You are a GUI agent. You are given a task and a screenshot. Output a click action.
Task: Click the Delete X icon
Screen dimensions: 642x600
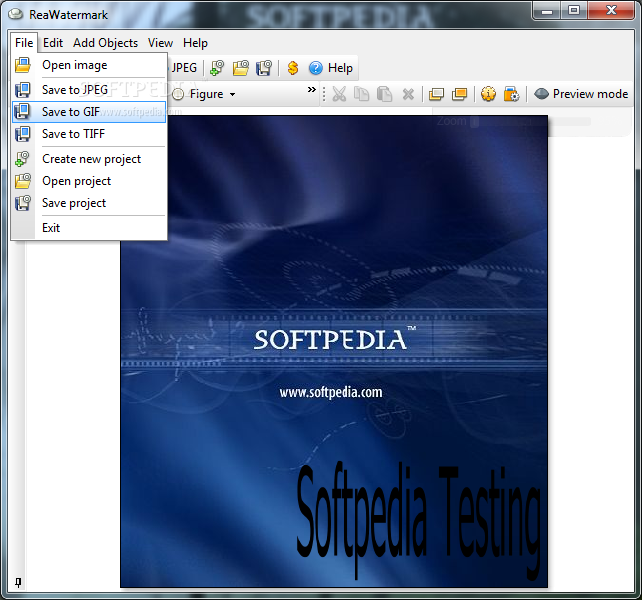(408, 94)
